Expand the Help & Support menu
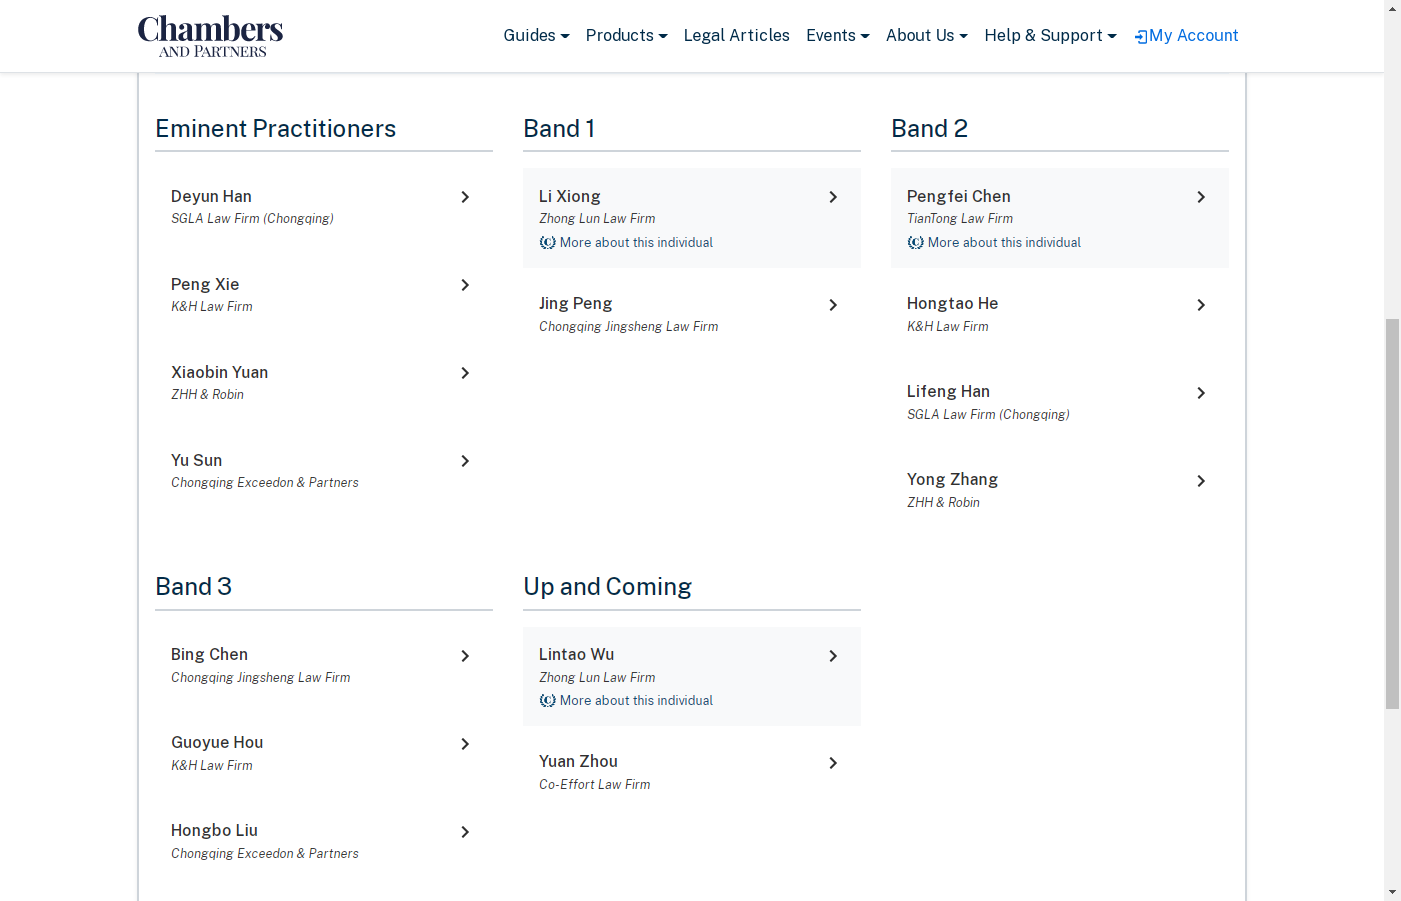 (x=1050, y=35)
